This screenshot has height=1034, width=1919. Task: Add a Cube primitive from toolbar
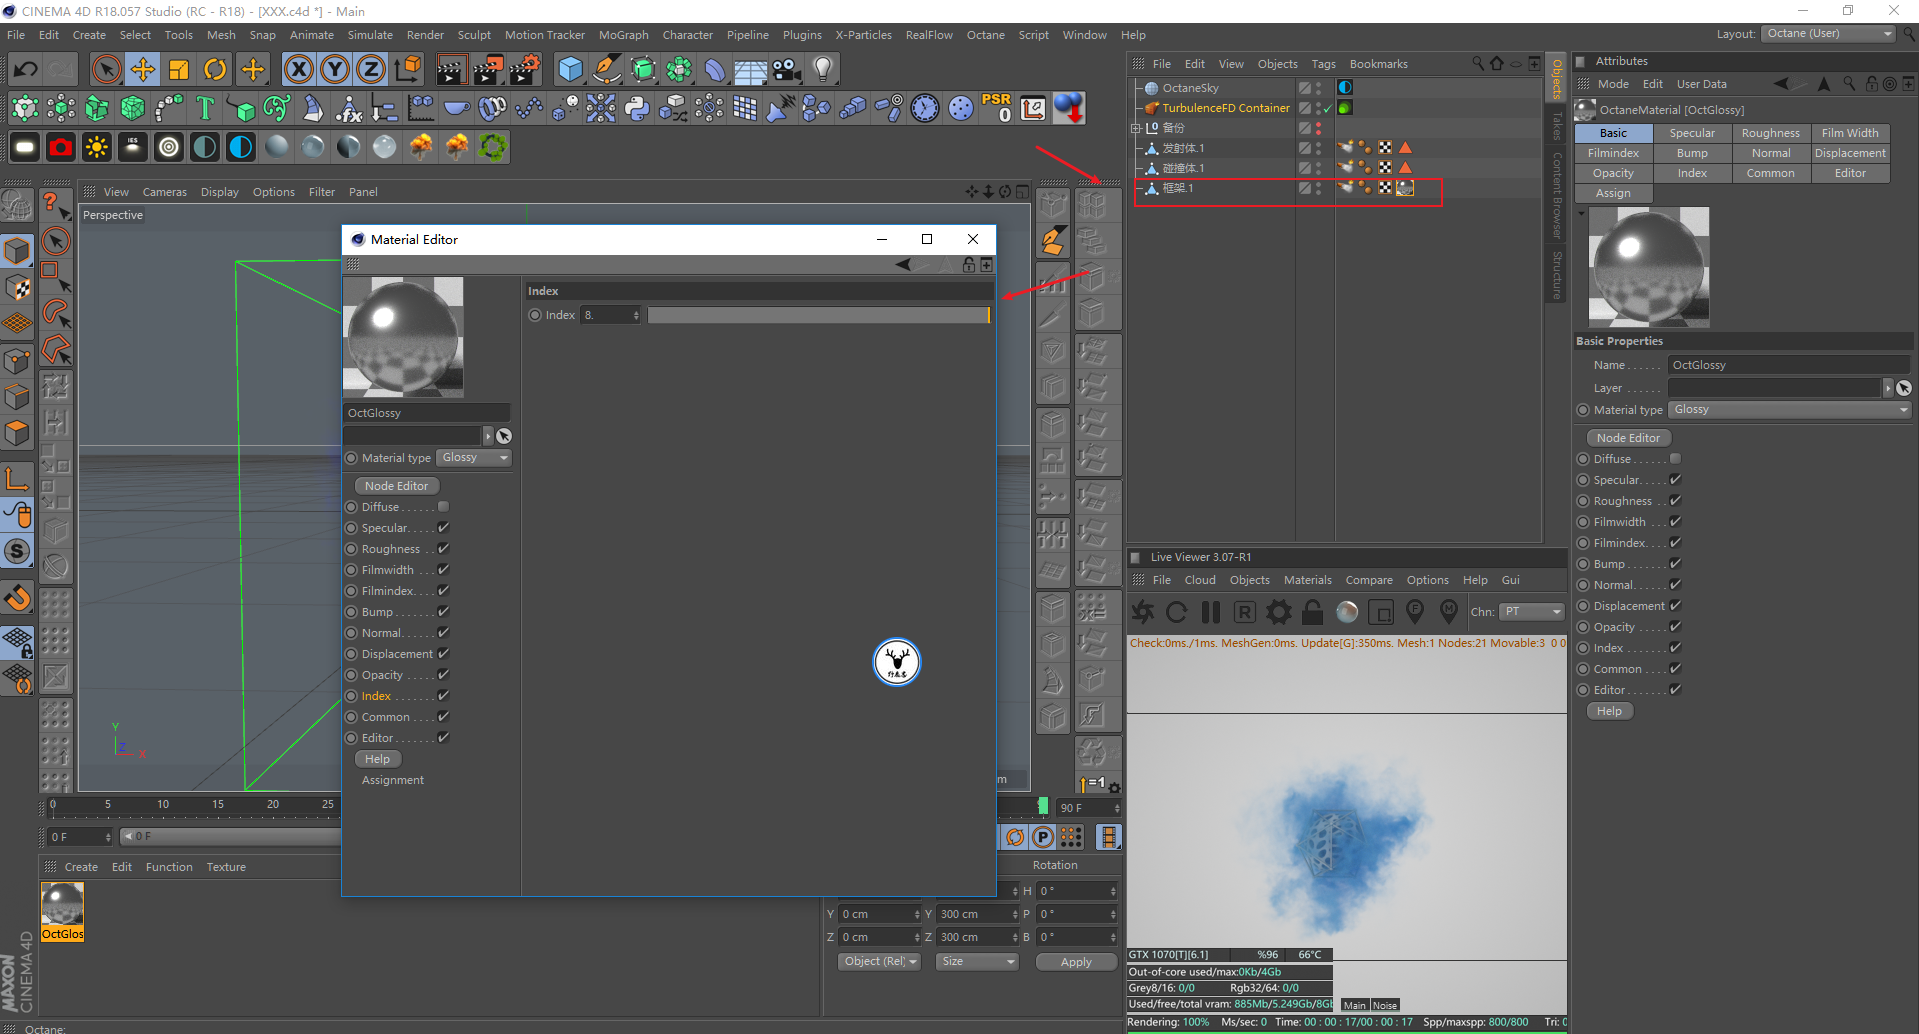click(x=570, y=69)
